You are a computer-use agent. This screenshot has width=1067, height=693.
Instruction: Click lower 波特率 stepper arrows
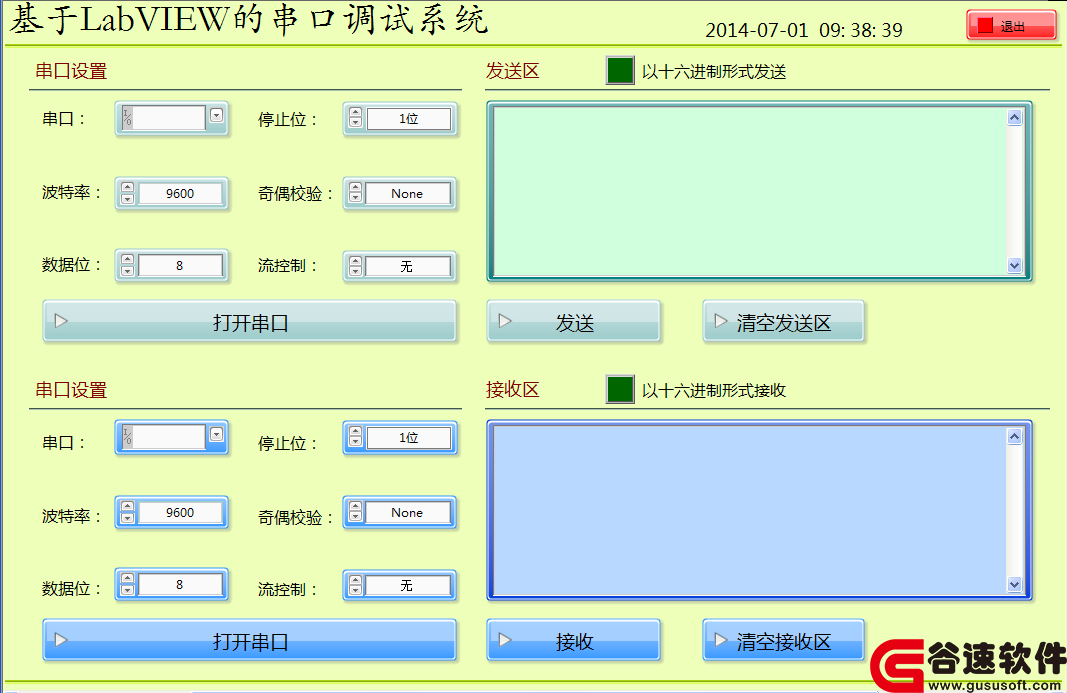[x=127, y=512]
